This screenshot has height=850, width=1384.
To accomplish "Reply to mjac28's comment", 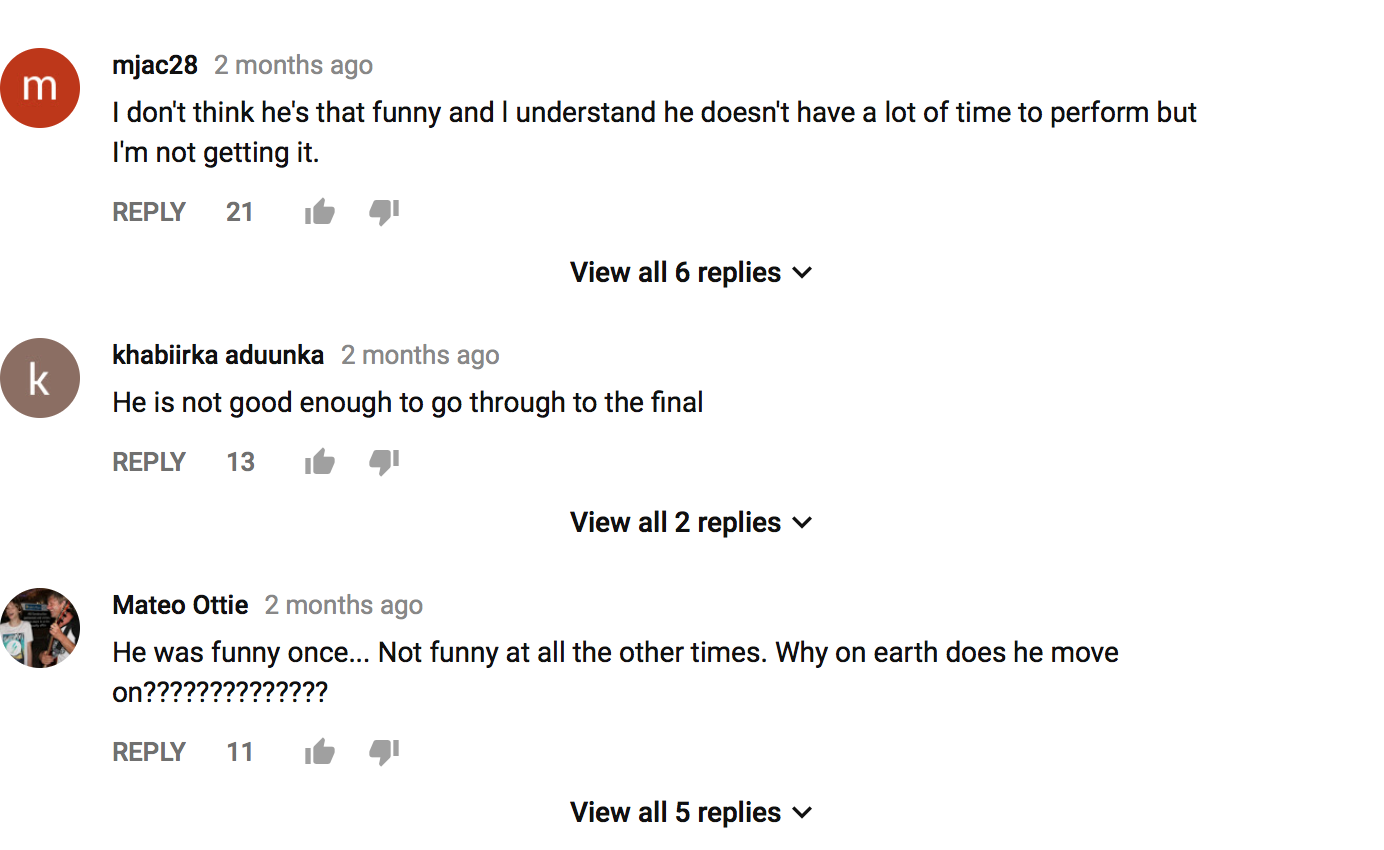I will (x=149, y=212).
